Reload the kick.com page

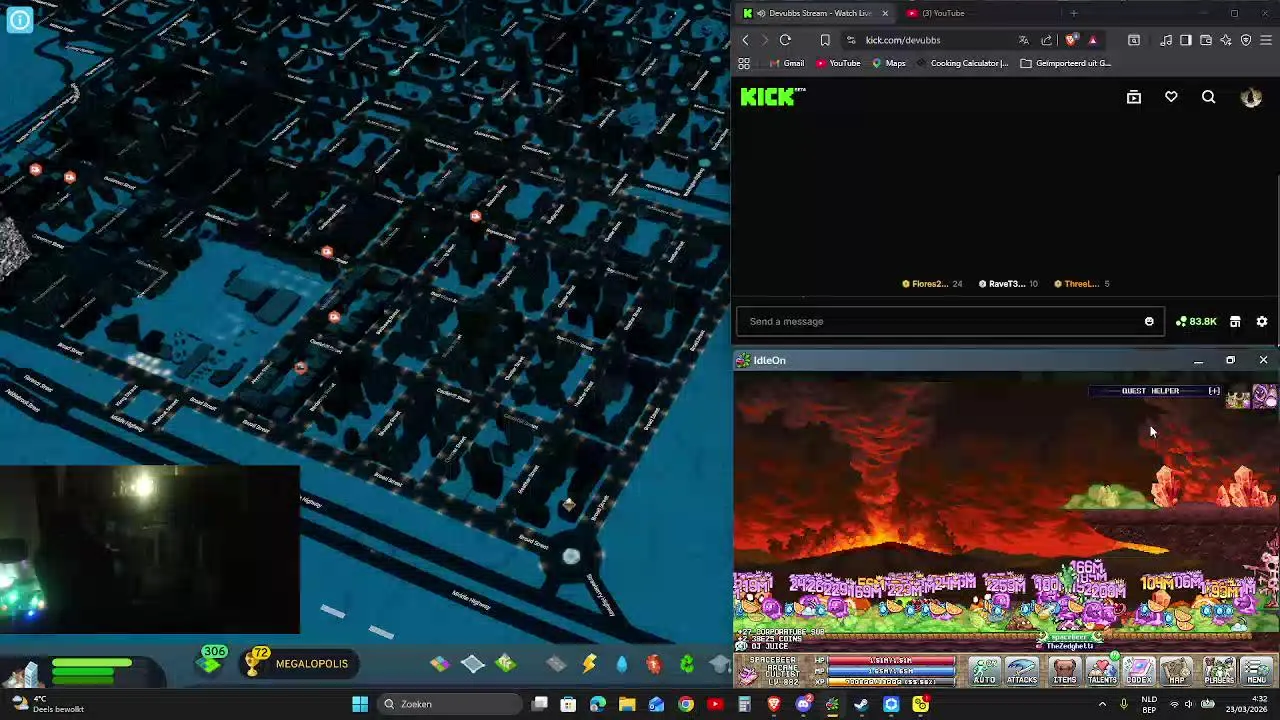[785, 40]
